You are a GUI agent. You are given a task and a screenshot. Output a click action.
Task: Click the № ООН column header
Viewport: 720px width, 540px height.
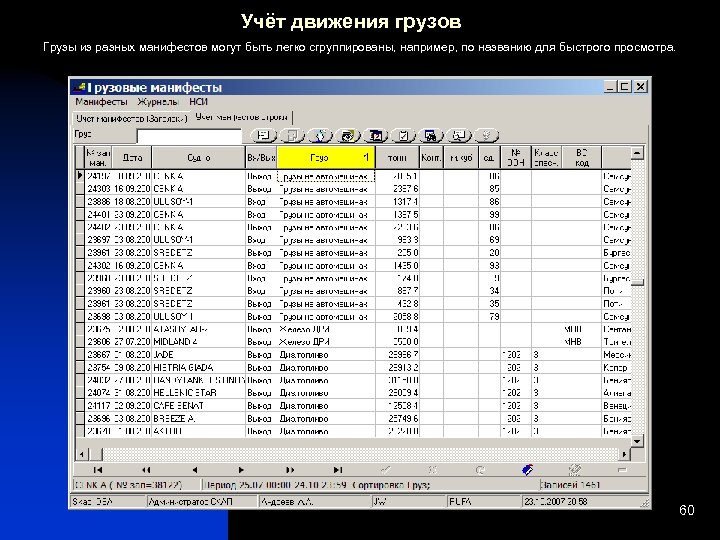click(x=516, y=158)
